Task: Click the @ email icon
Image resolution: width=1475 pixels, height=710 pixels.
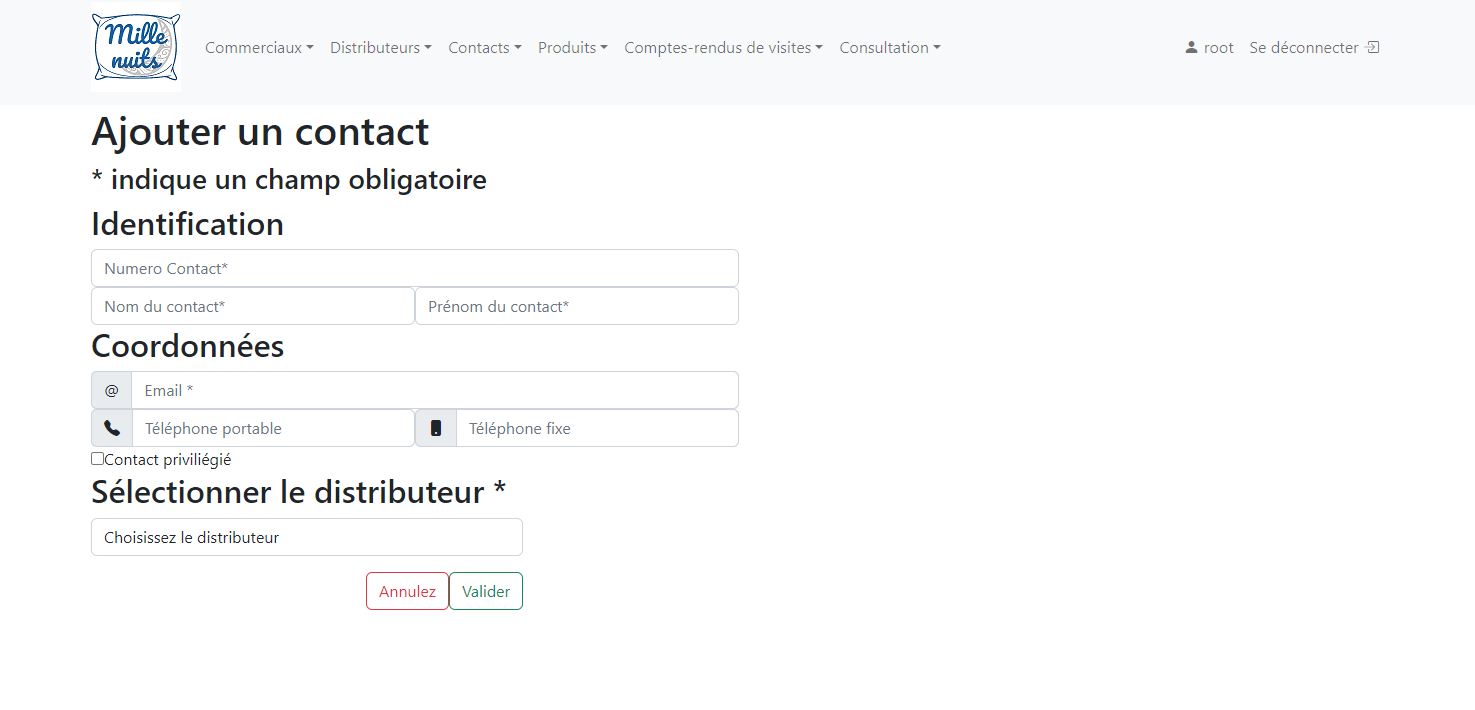Action: [x=111, y=390]
